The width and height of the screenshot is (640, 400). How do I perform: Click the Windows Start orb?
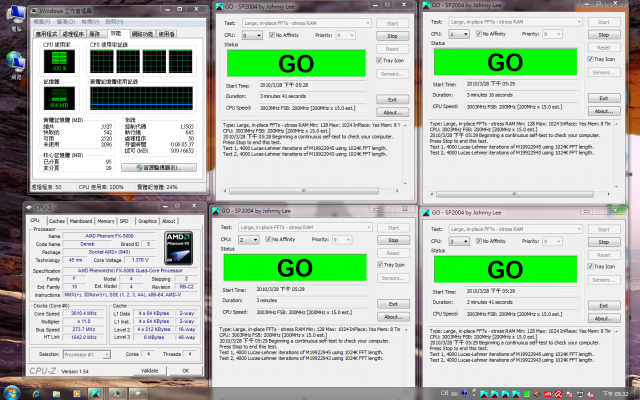point(11,393)
